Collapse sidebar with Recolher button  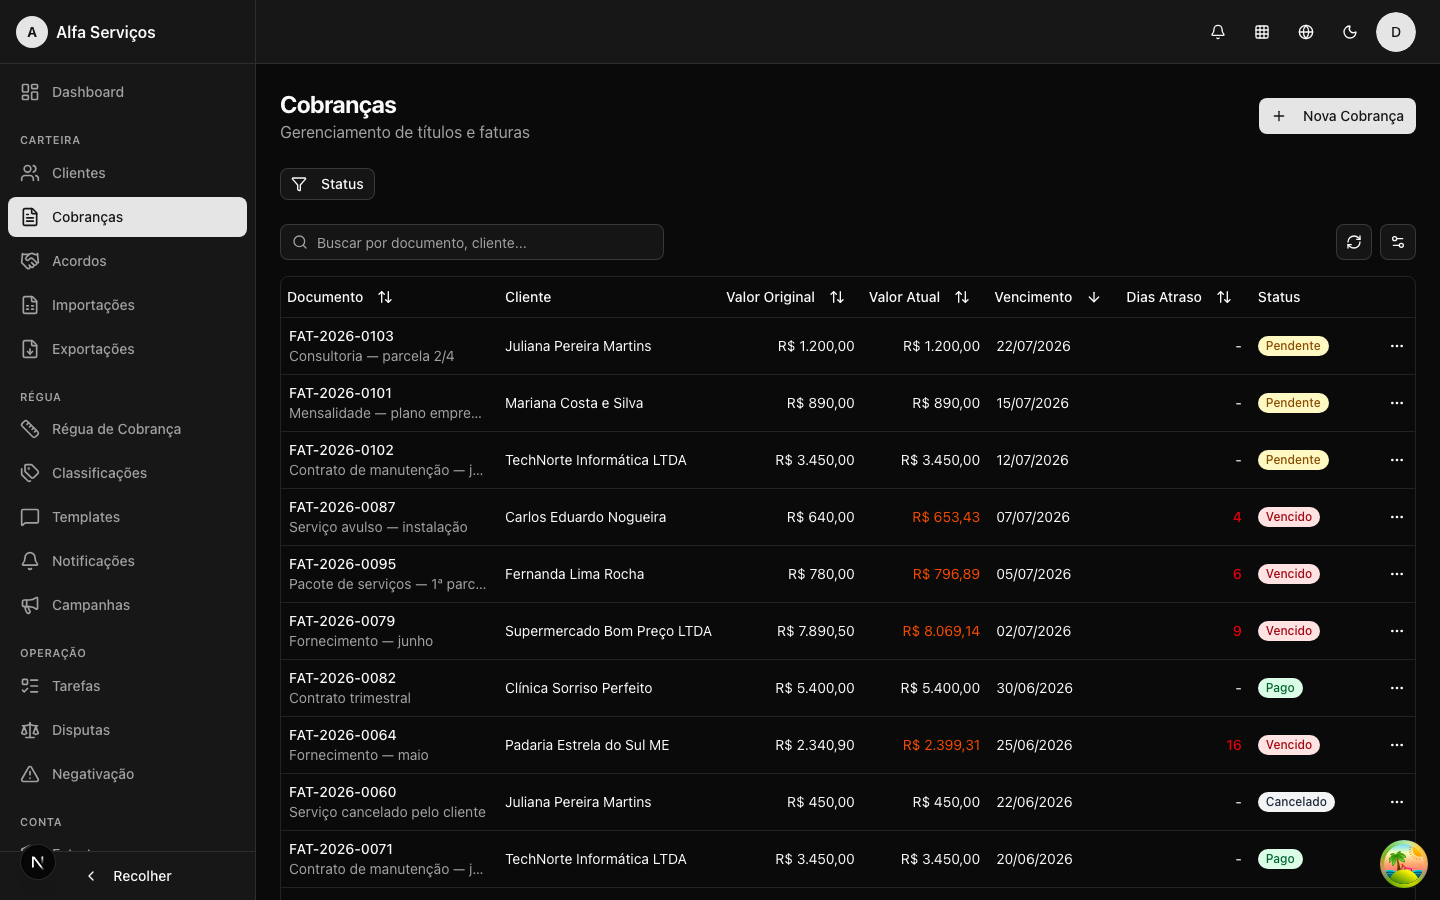pos(127,876)
